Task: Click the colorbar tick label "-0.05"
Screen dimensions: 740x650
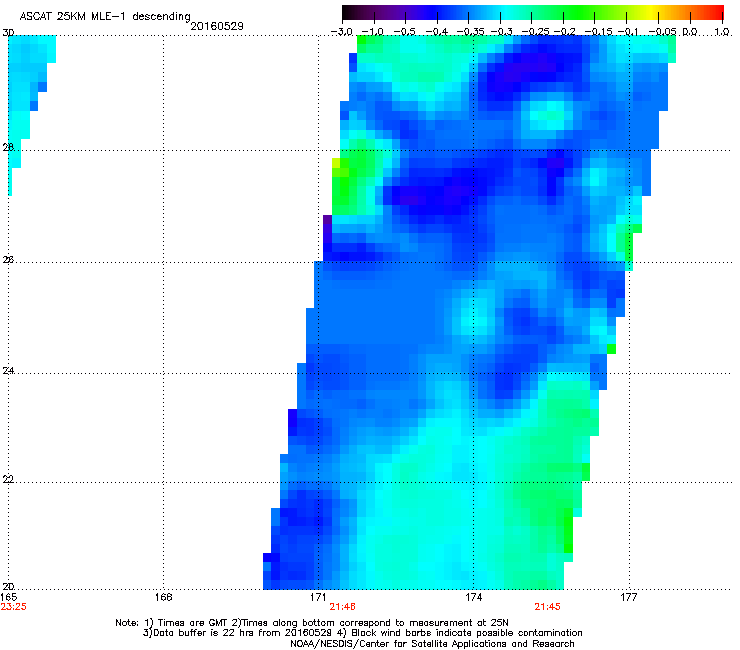Action: (662, 32)
